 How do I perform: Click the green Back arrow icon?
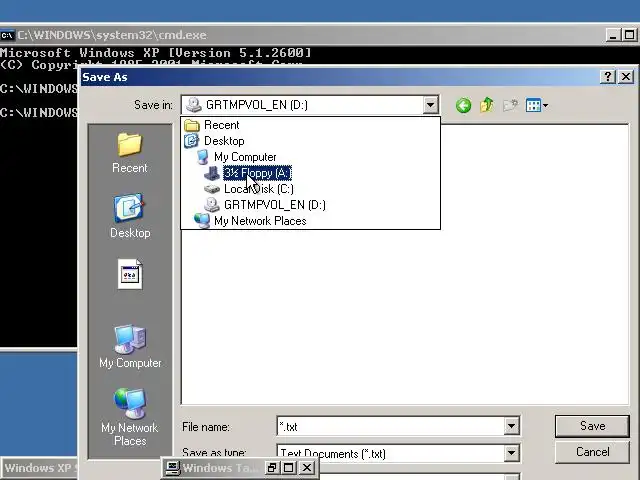point(463,105)
